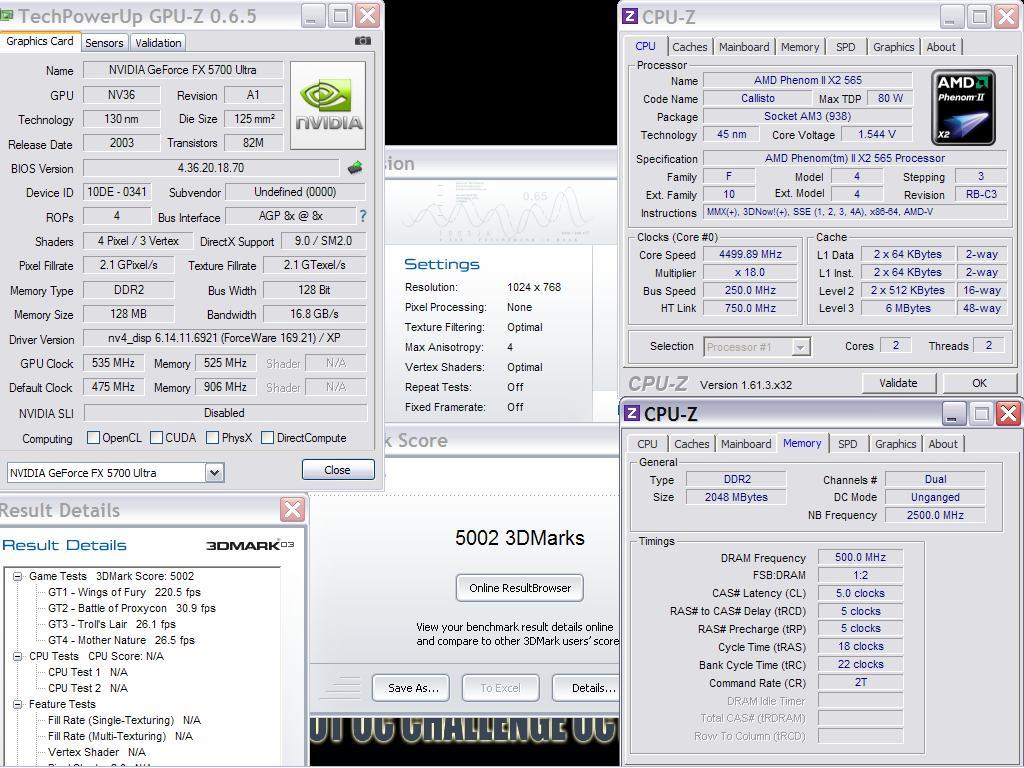
Task: Click the AMD Phenom II logo in CPU-Z
Action: [963, 107]
